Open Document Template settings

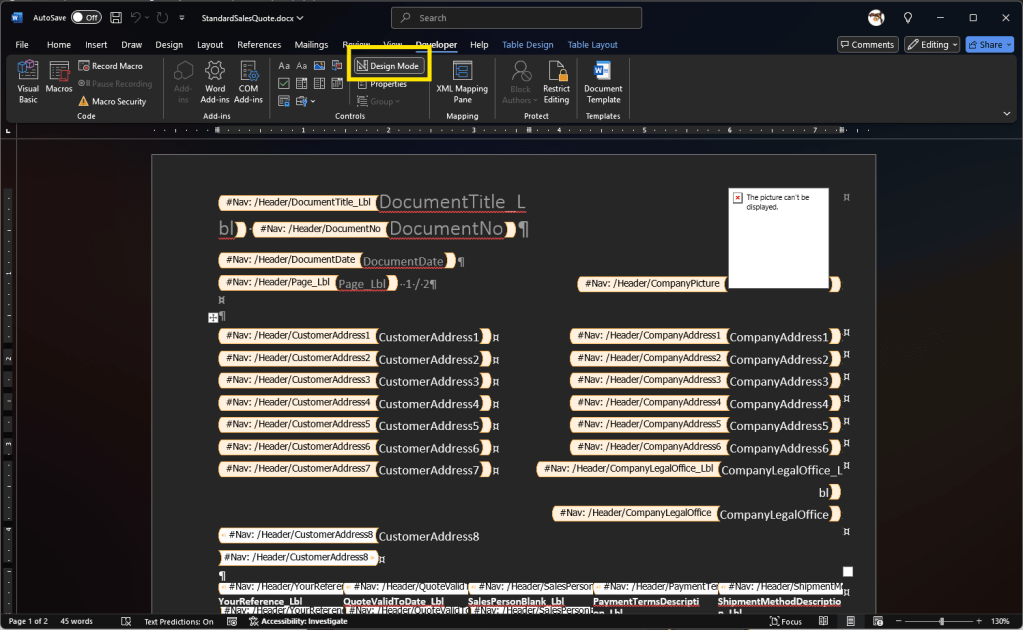pos(603,80)
